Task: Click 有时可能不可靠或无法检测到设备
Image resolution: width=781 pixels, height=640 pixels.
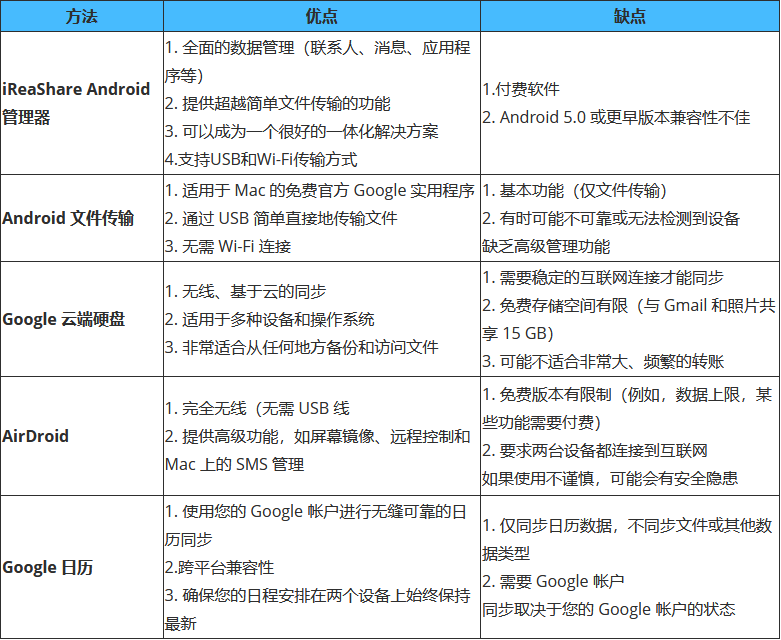Action: point(611,219)
